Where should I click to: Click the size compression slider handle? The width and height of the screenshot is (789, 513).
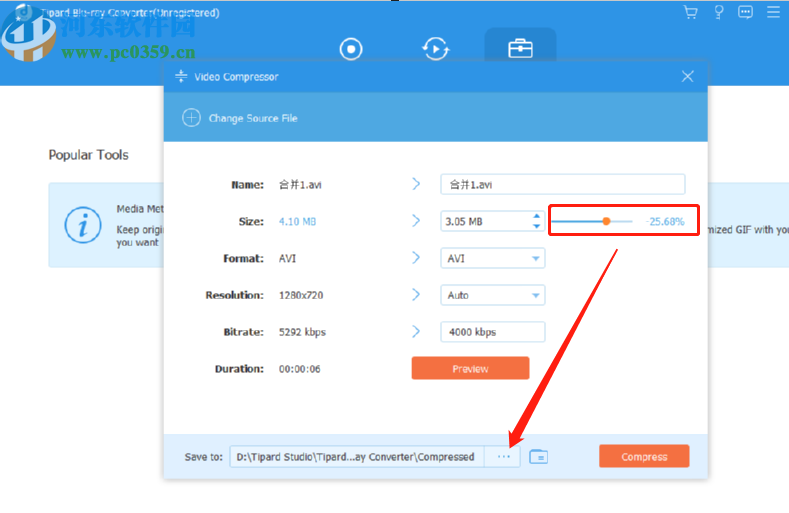point(606,222)
